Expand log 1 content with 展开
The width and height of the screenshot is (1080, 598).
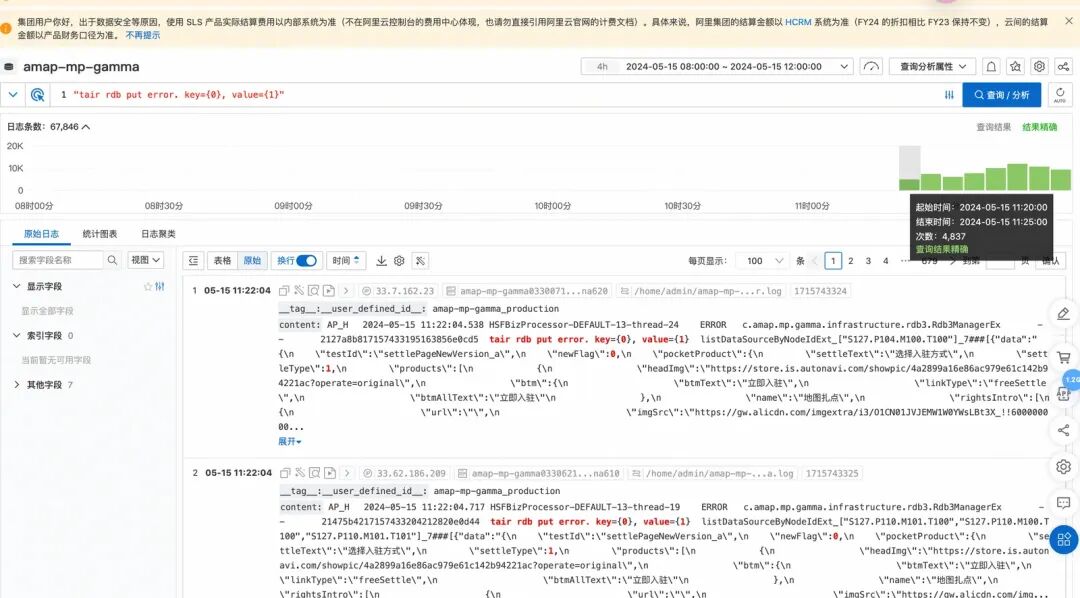click(x=289, y=442)
